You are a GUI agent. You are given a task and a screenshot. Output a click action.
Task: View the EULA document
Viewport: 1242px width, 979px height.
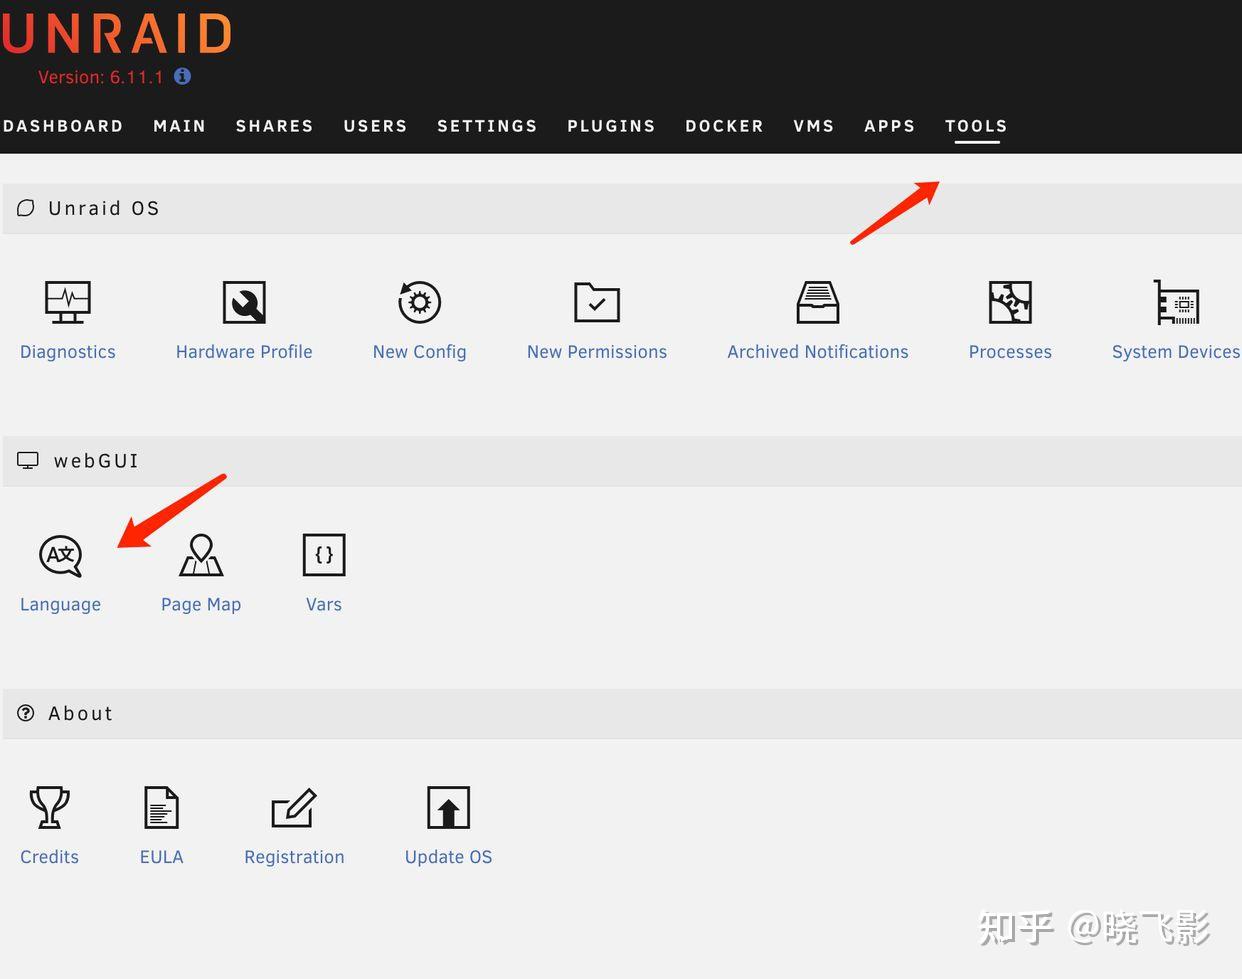[x=161, y=823]
